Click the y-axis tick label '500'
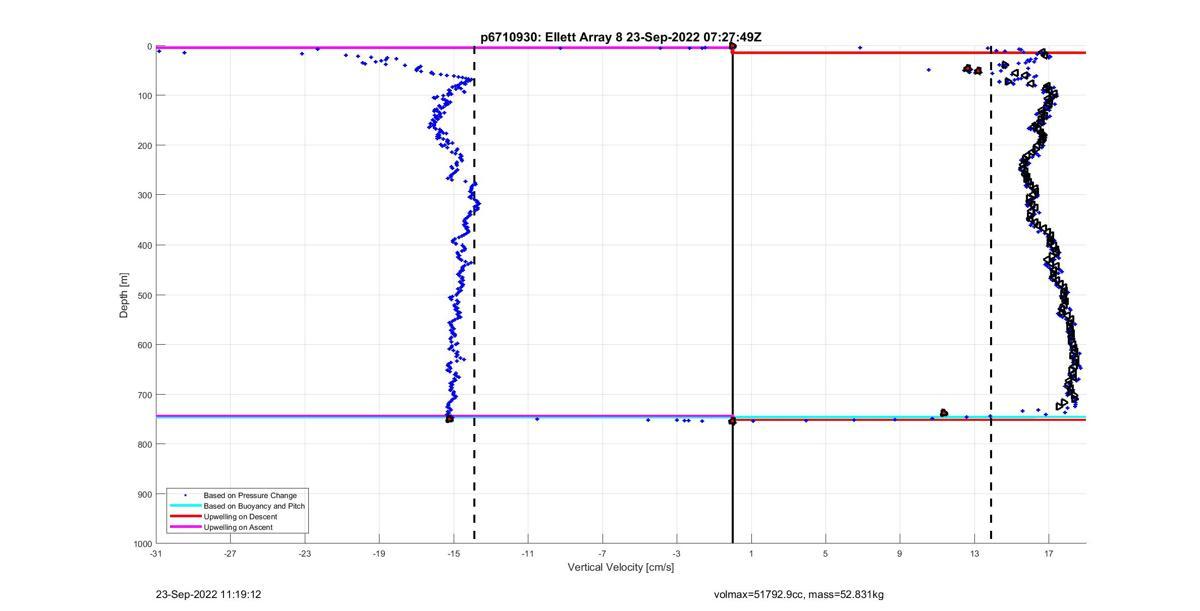This screenshot has height=611, width=1200. coord(144,295)
